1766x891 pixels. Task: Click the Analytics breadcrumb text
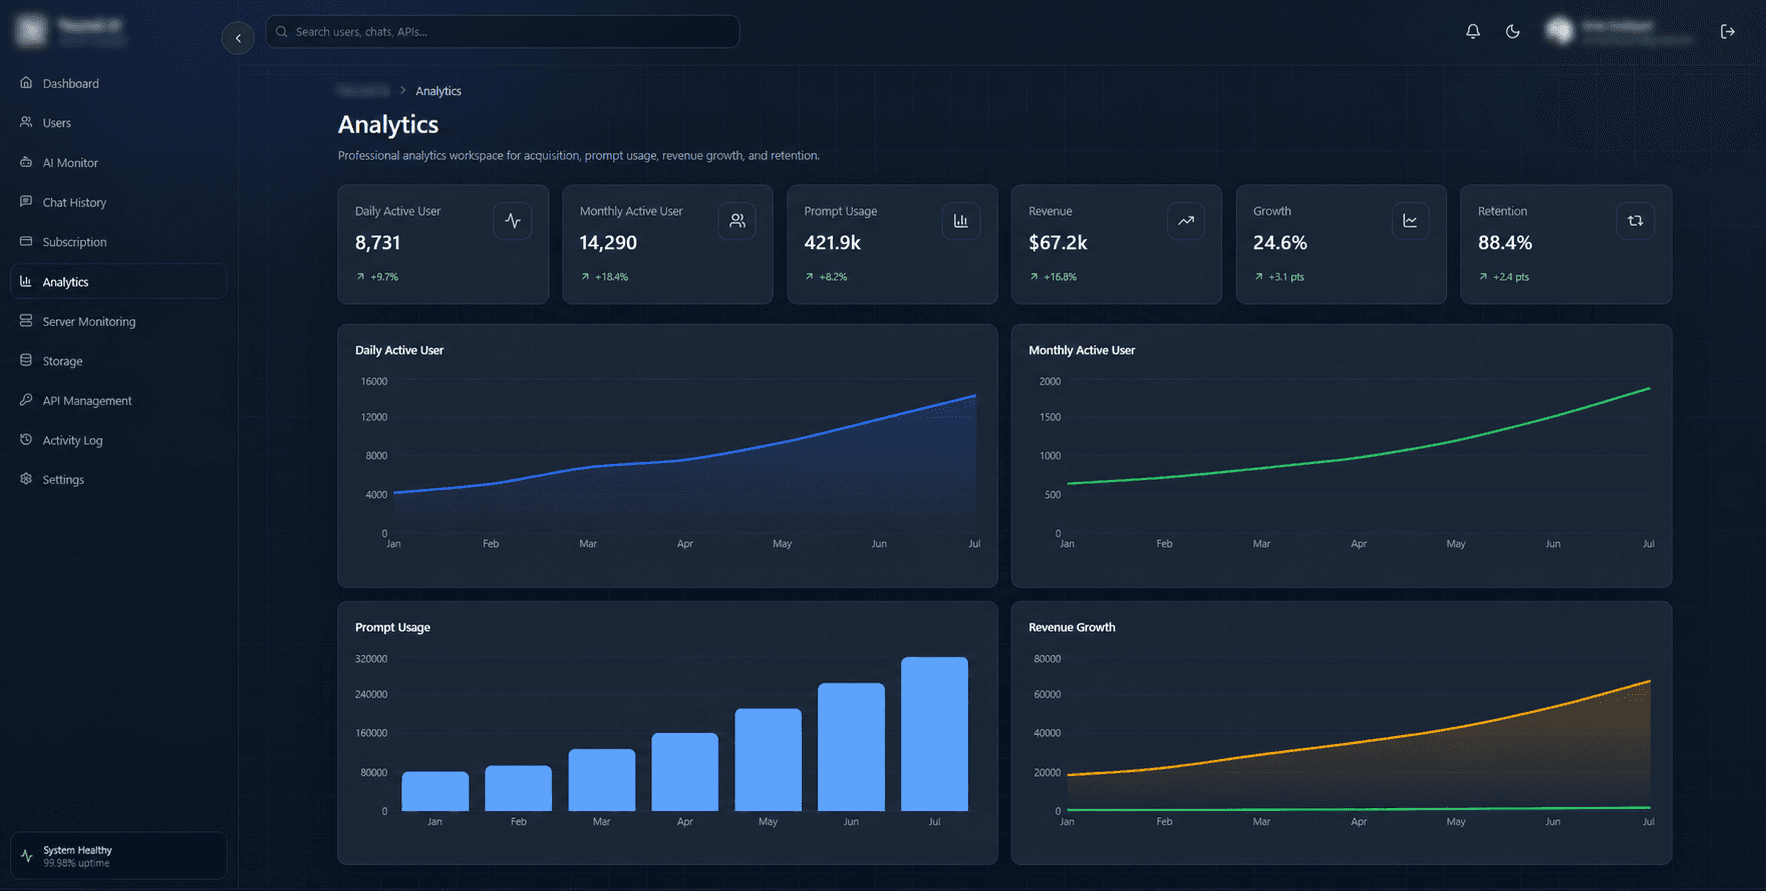(438, 91)
